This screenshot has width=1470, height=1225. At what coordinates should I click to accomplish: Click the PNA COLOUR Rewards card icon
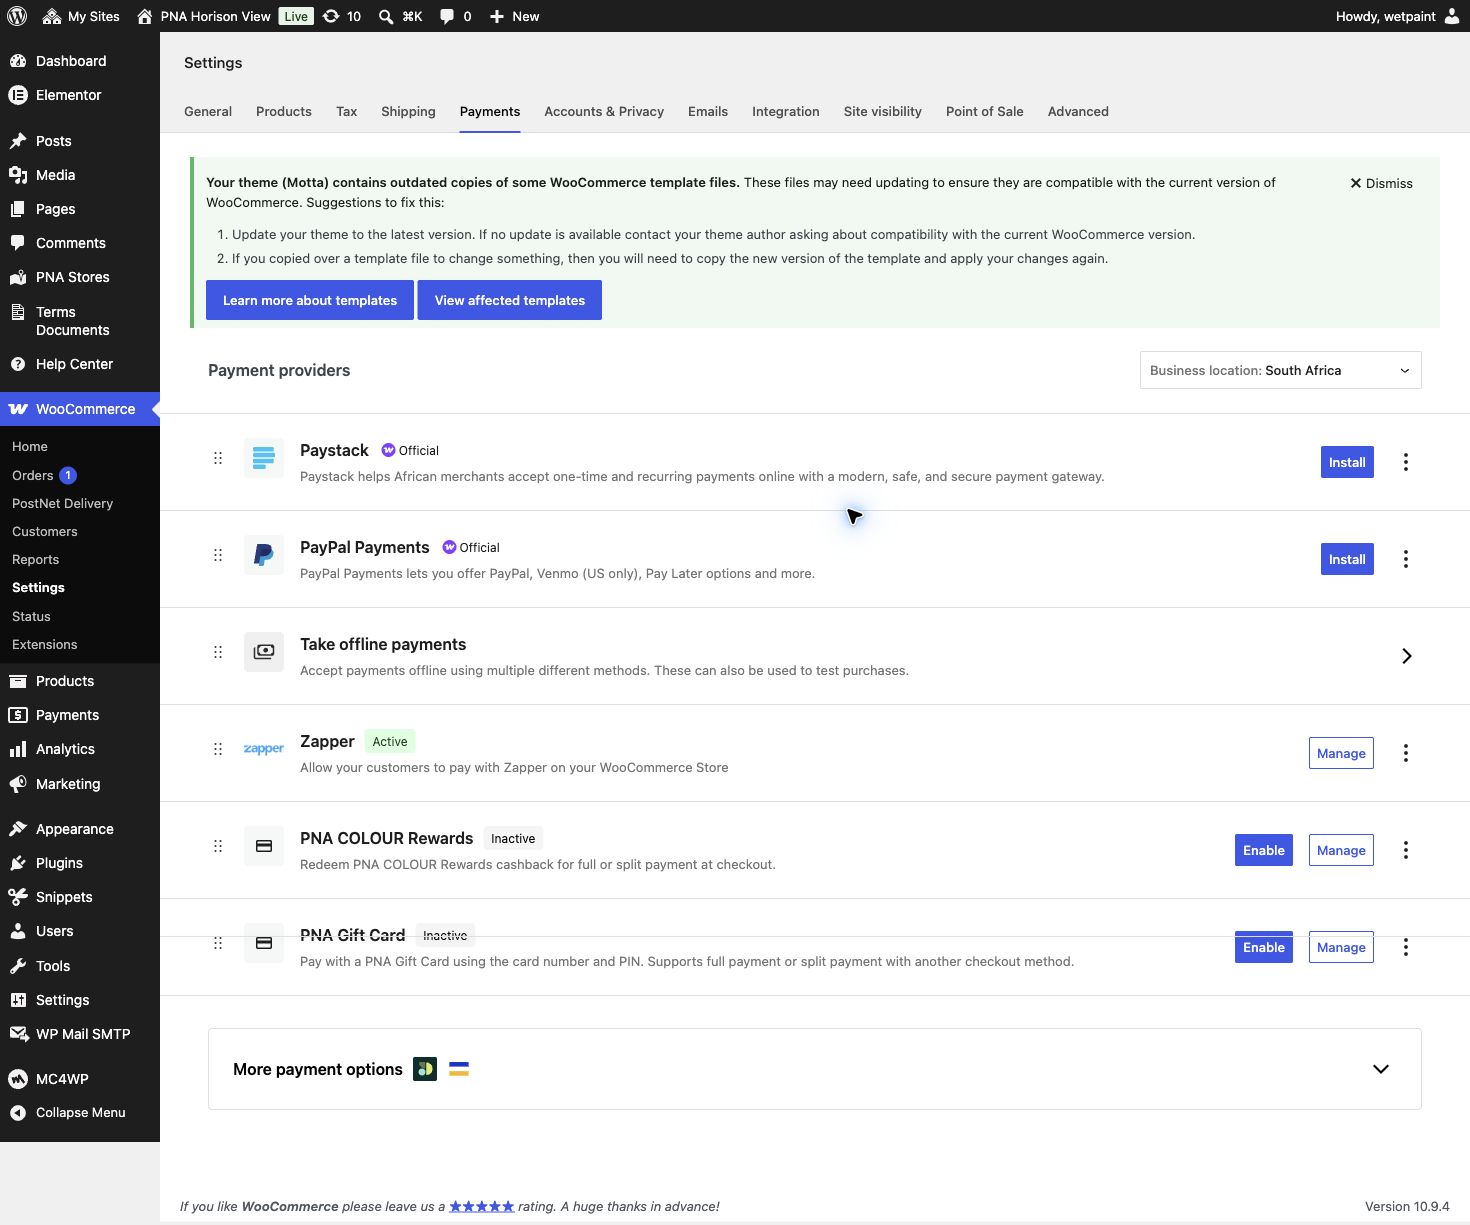click(264, 846)
